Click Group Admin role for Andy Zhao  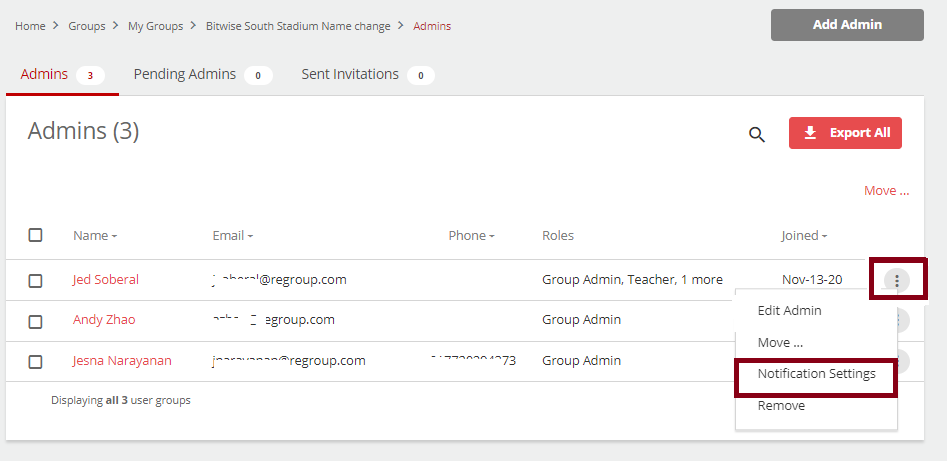click(581, 320)
